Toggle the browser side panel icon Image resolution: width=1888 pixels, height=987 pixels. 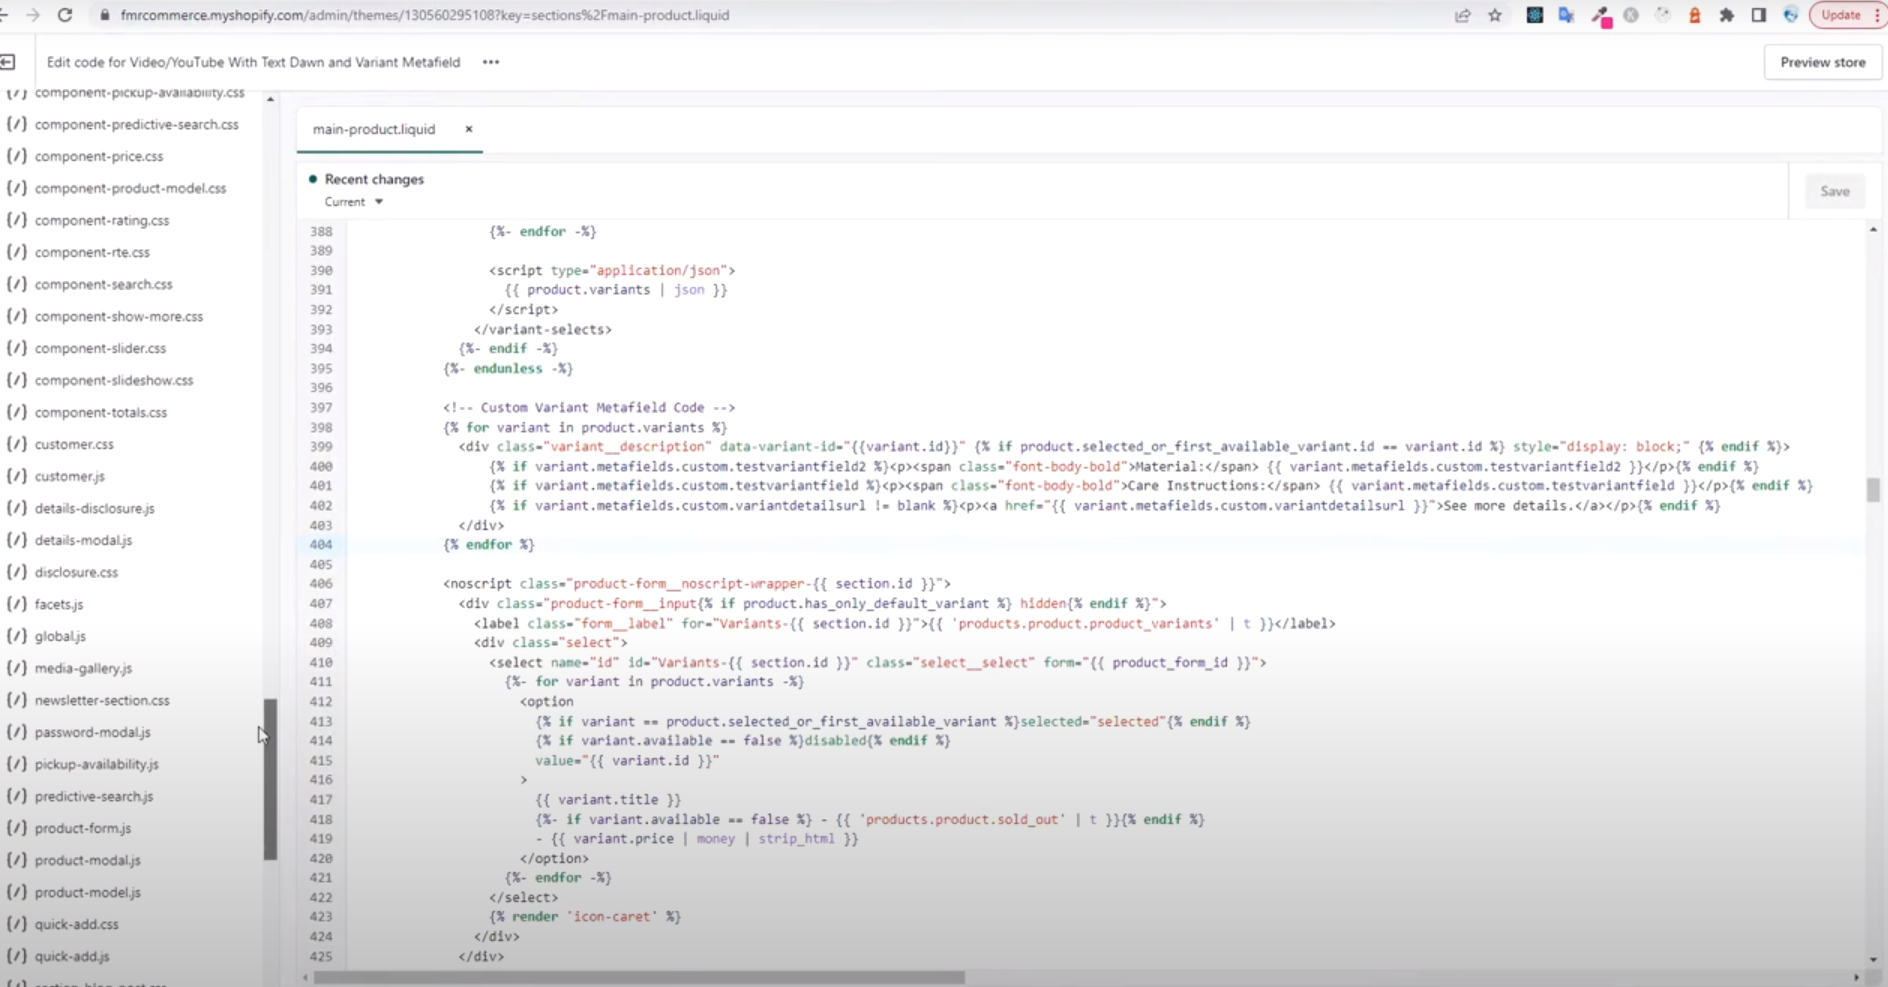pos(1758,15)
